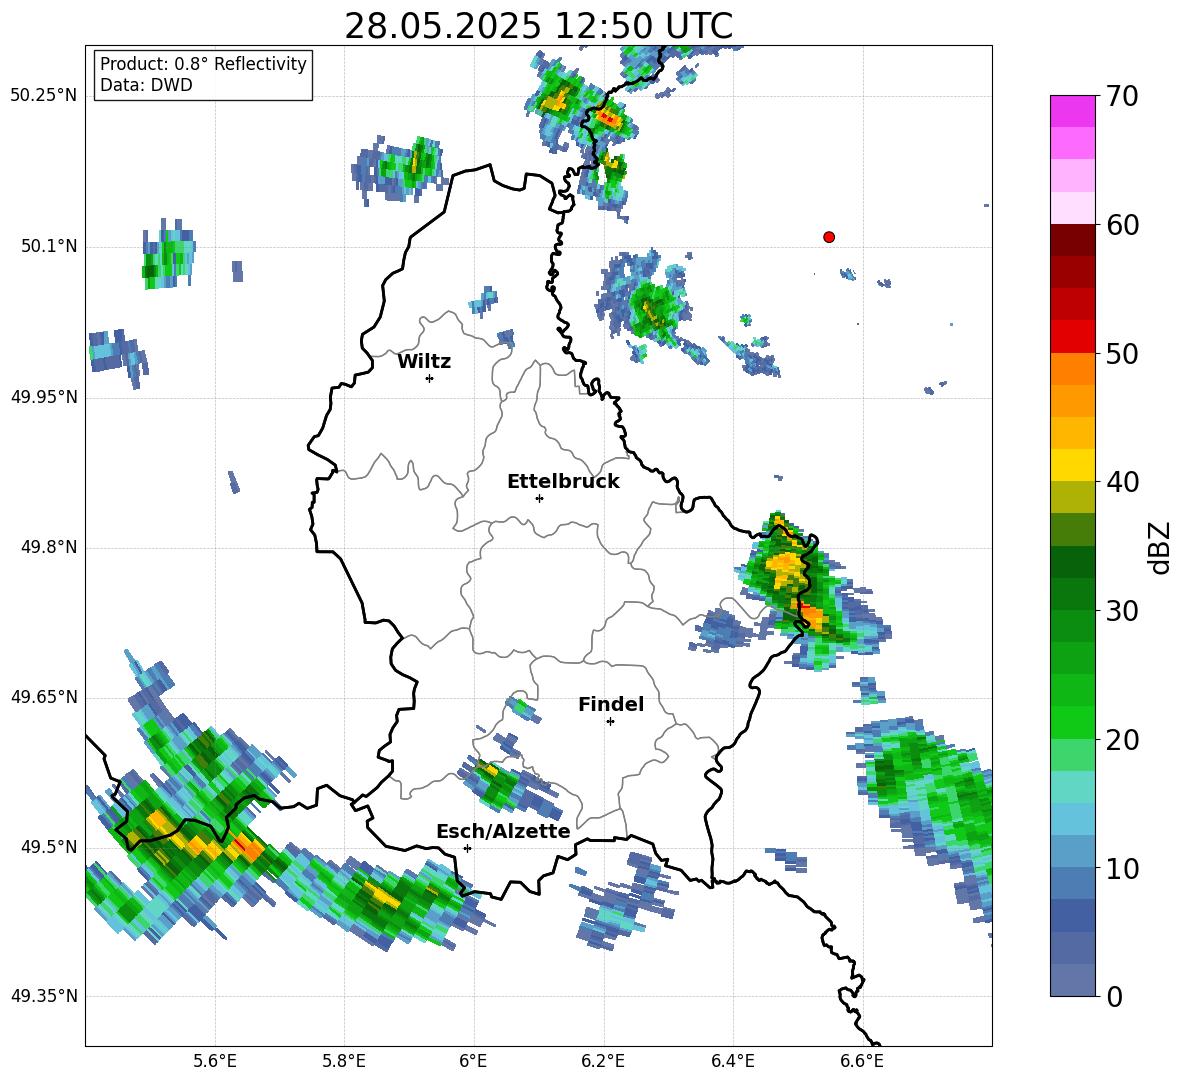Click the 49.35°N latitude label
This screenshot has height=1081, width=1184.
44,996
